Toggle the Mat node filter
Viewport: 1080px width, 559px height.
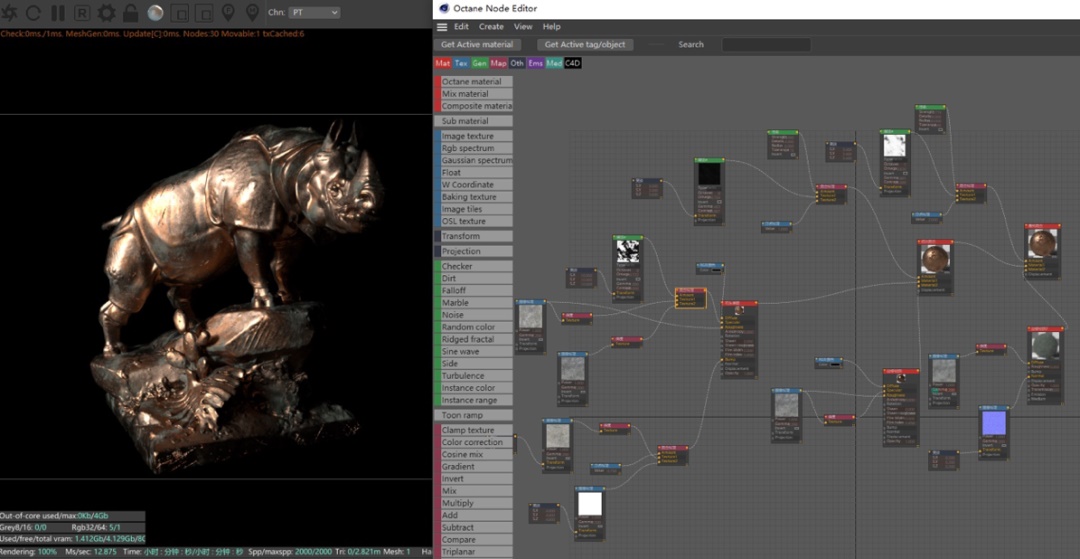tap(443, 63)
